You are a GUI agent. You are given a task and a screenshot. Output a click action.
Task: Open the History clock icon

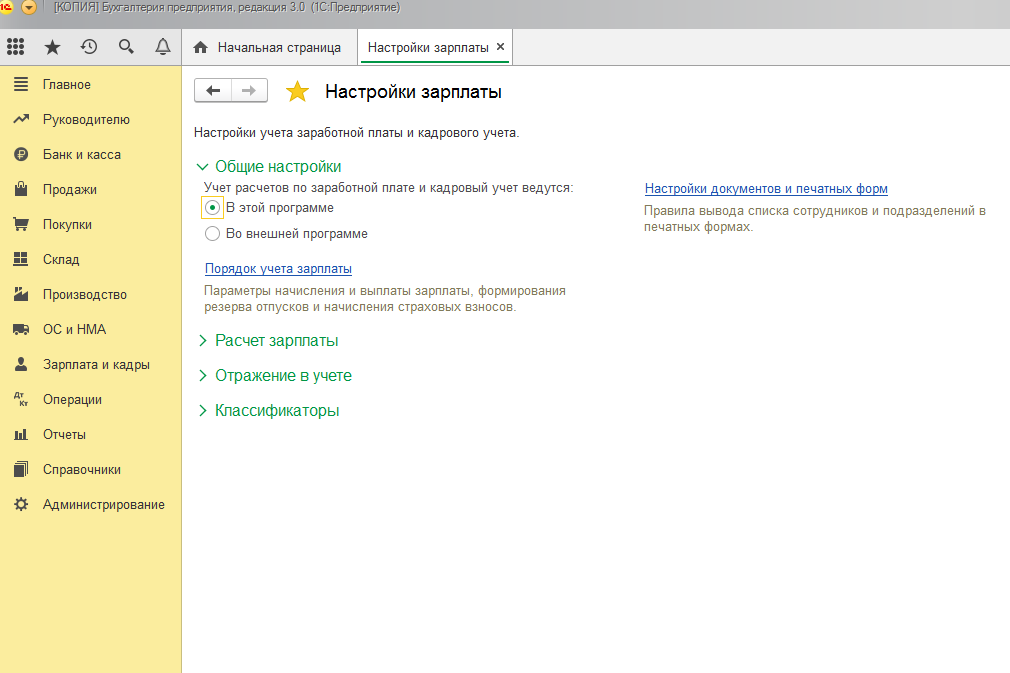click(x=89, y=47)
